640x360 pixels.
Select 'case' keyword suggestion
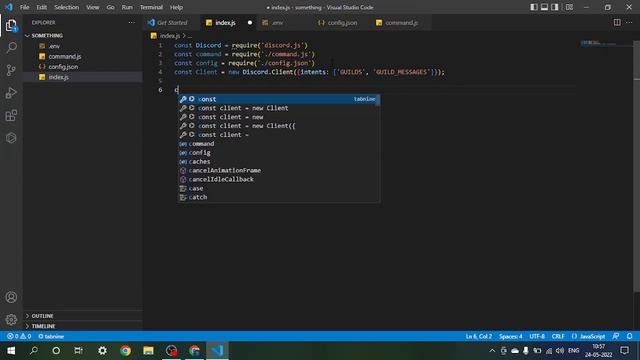tap(279, 188)
